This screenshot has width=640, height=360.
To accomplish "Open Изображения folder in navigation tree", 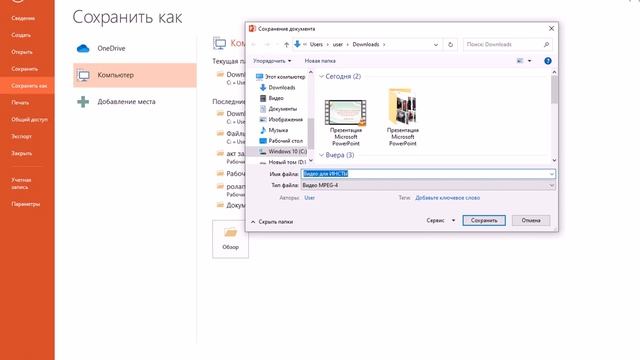I will tap(281, 119).
